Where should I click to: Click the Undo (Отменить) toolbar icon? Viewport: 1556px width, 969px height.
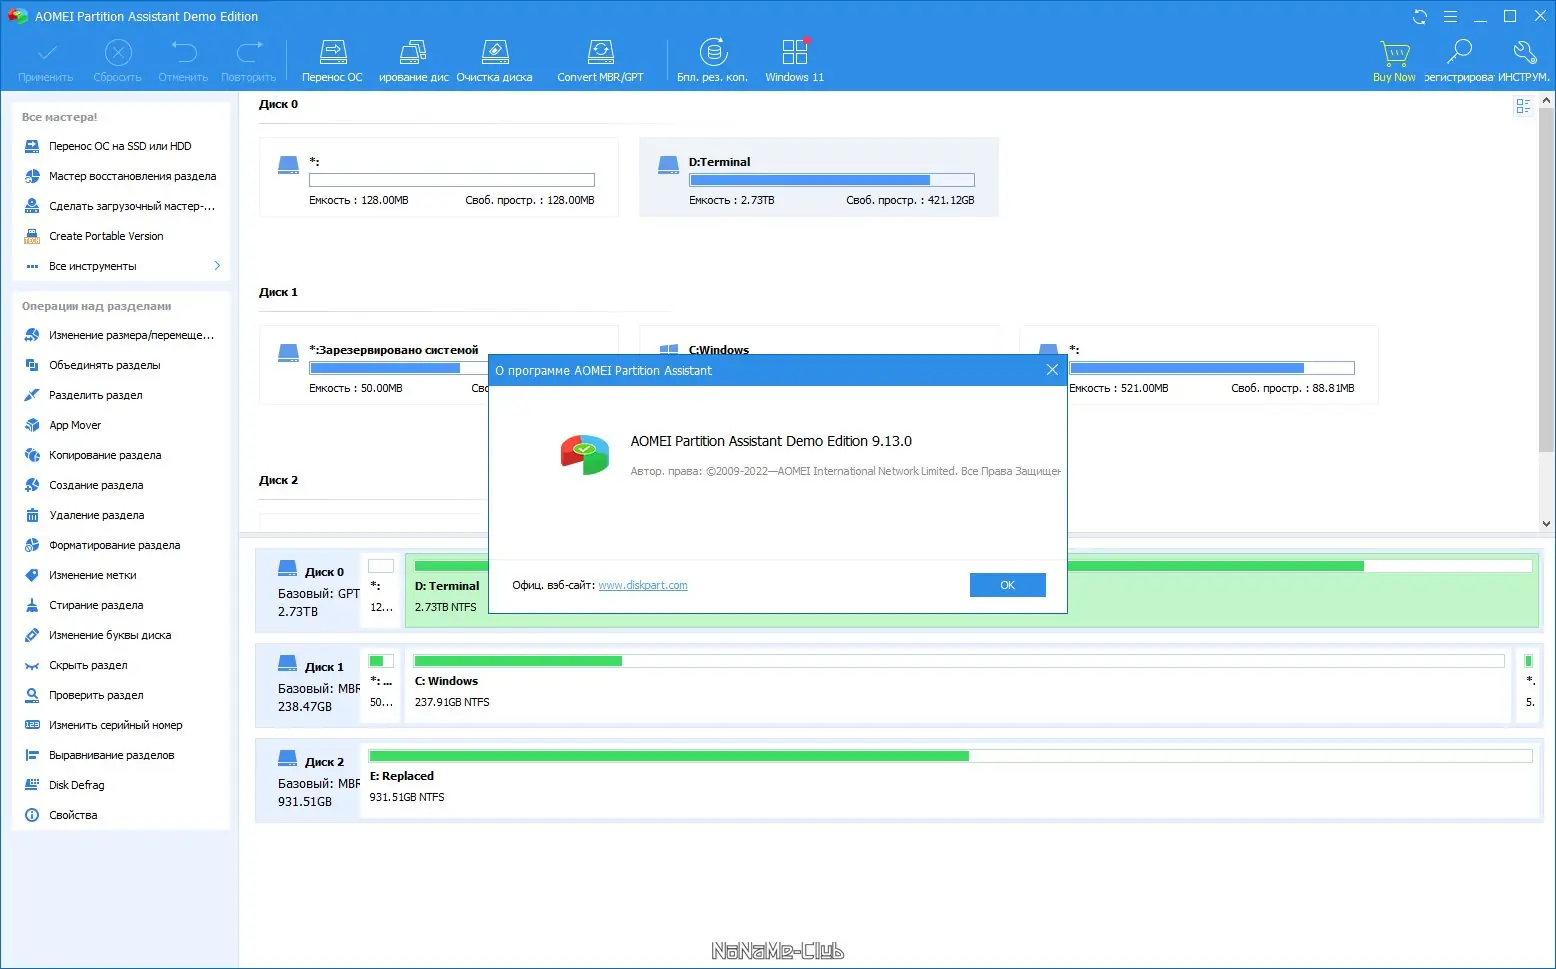(x=183, y=52)
